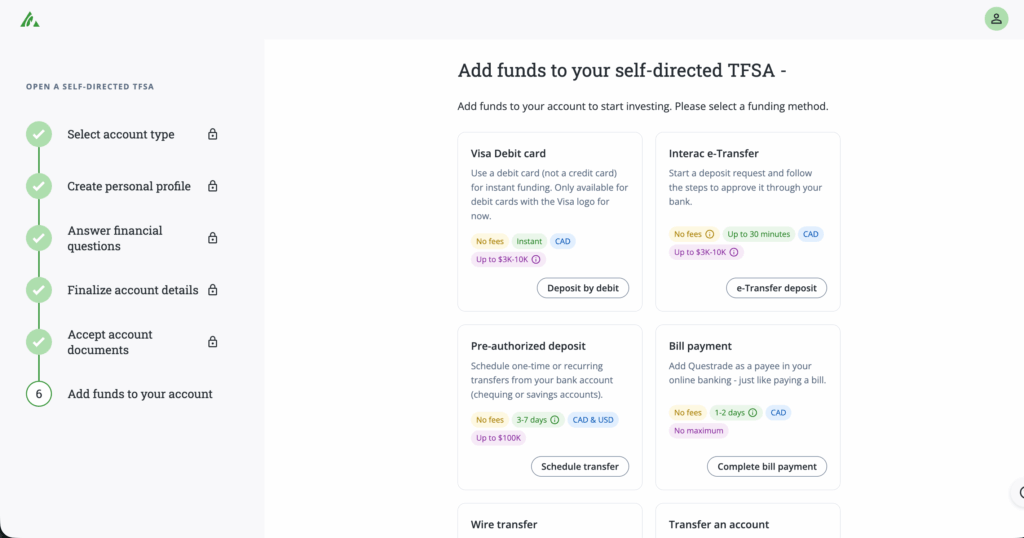Viewport: 1024px width, 538px height.
Task: Click info icon on 3-7 days tag
Action: (x=555, y=420)
